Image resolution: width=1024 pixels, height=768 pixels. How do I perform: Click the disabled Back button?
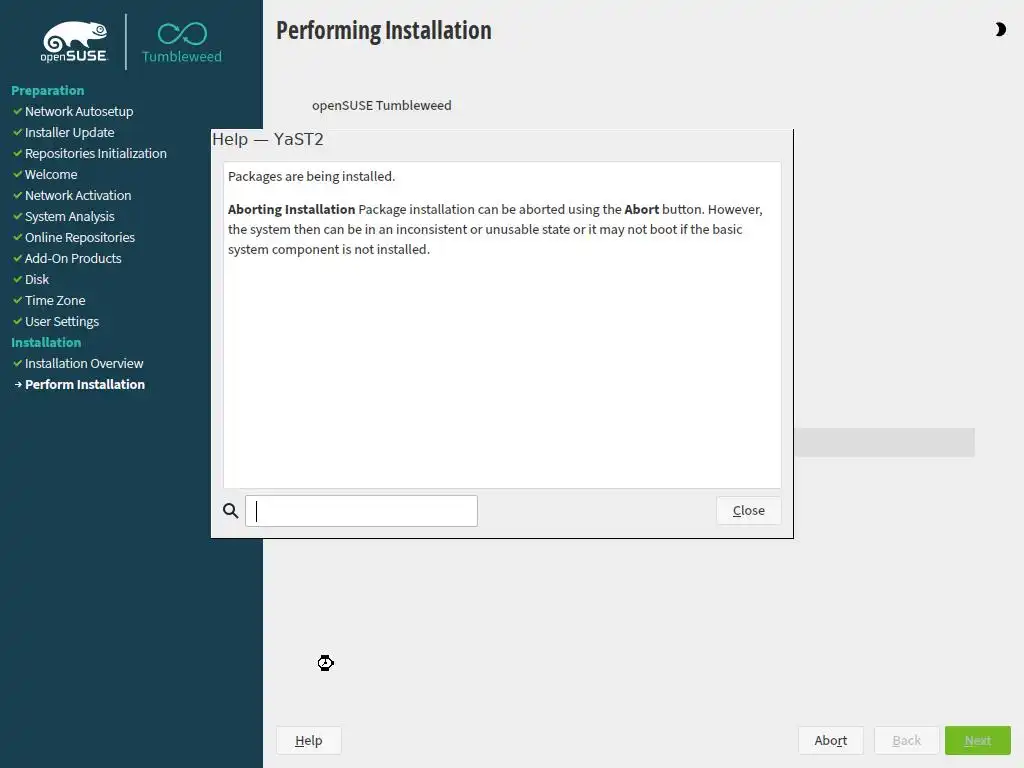[x=906, y=741]
